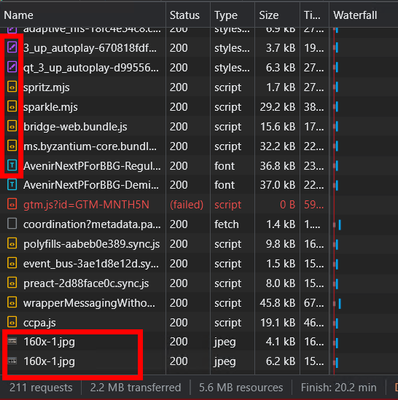Viewport: 398px width, 400px height.
Task: Click the fetch type cell of the coordination request
Action: click(226, 224)
